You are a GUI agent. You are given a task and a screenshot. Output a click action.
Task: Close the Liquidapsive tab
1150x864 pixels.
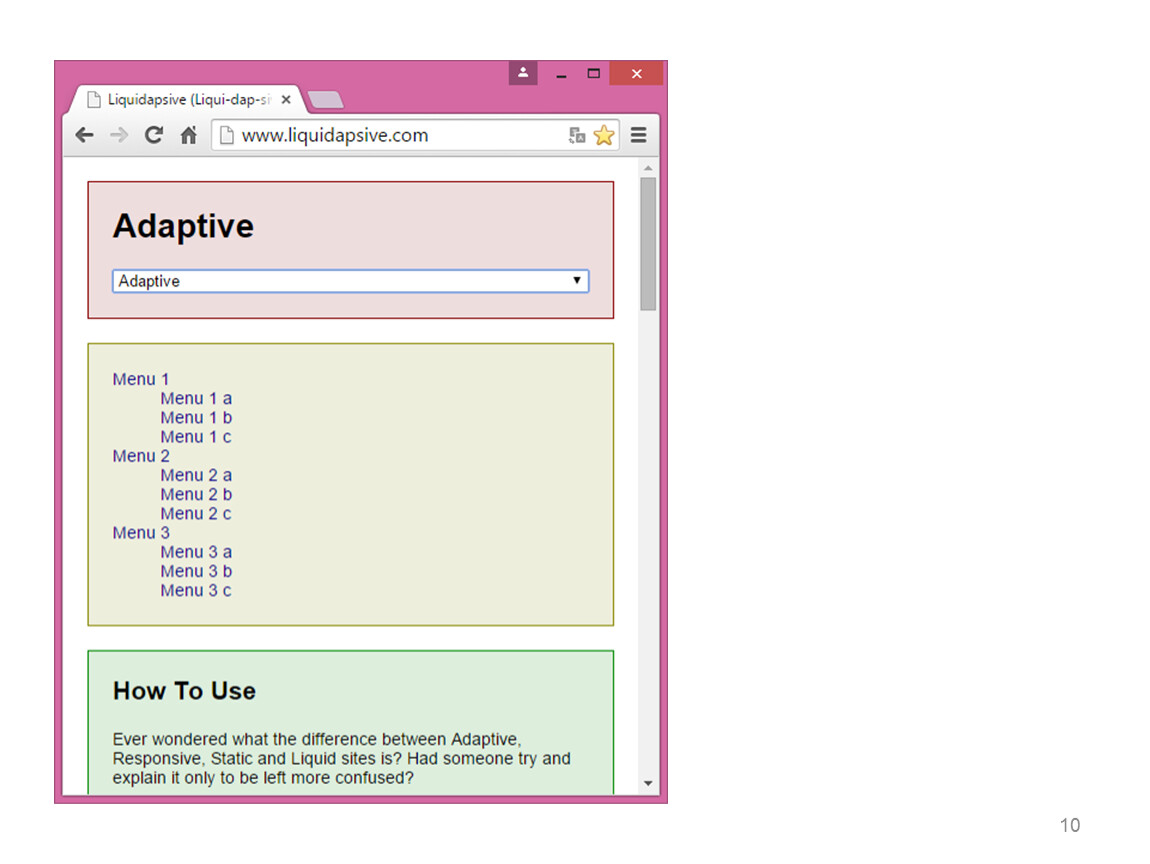tap(286, 100)
